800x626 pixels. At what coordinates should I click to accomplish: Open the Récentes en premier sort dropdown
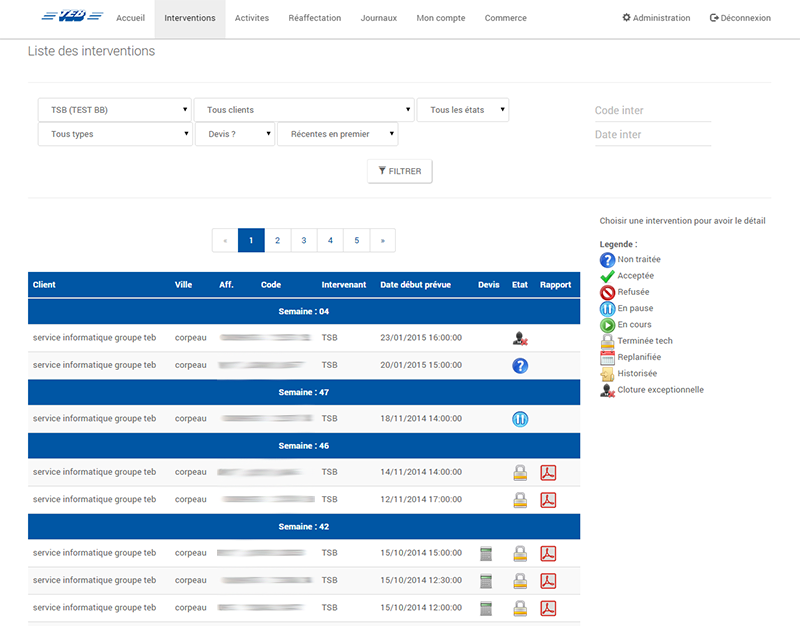point(337,134)
